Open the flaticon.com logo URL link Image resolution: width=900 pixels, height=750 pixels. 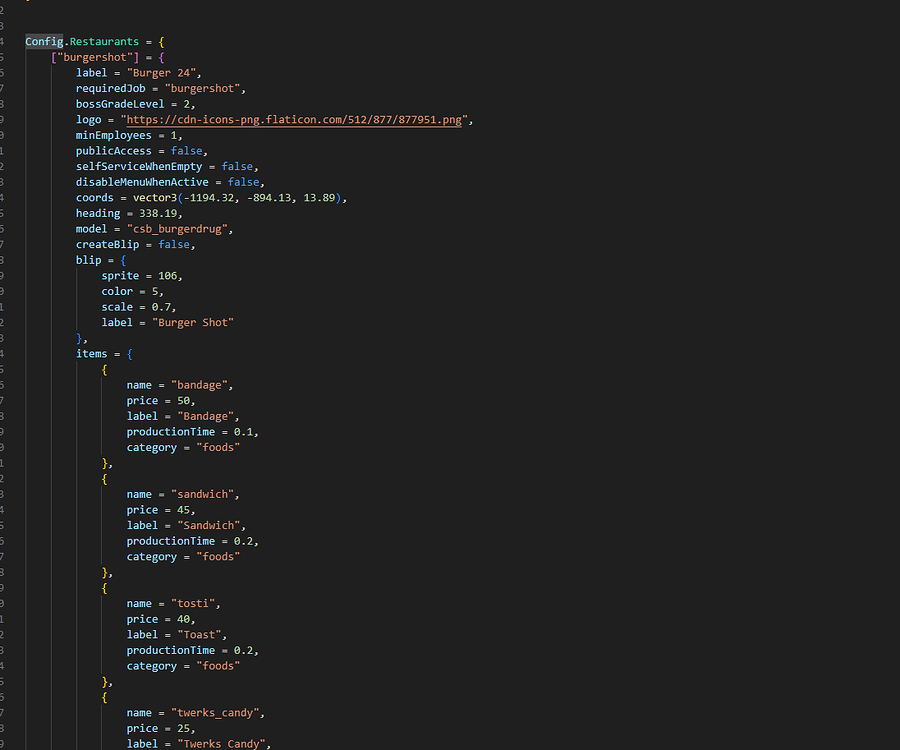click(295, 120)
